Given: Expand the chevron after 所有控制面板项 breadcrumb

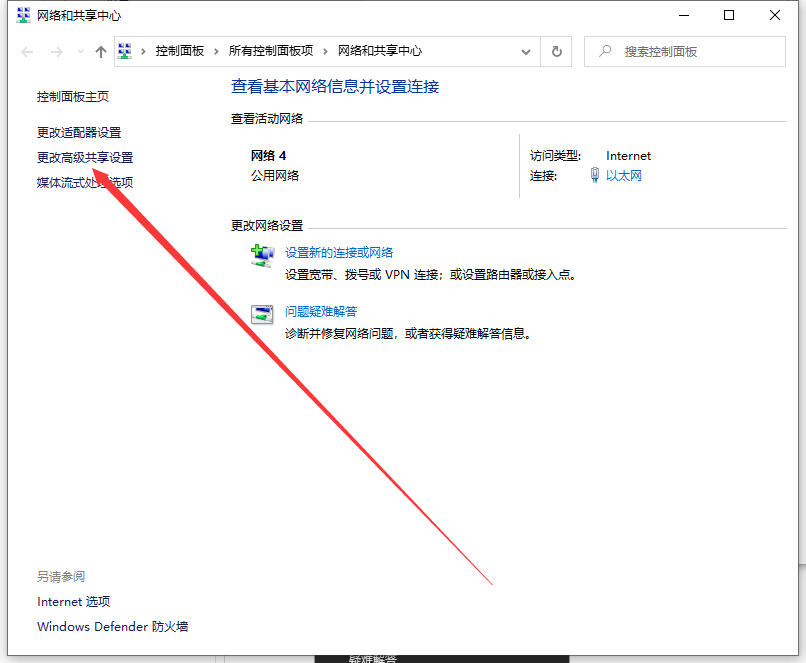Looking at the screenshot, I should coord(326,51).
